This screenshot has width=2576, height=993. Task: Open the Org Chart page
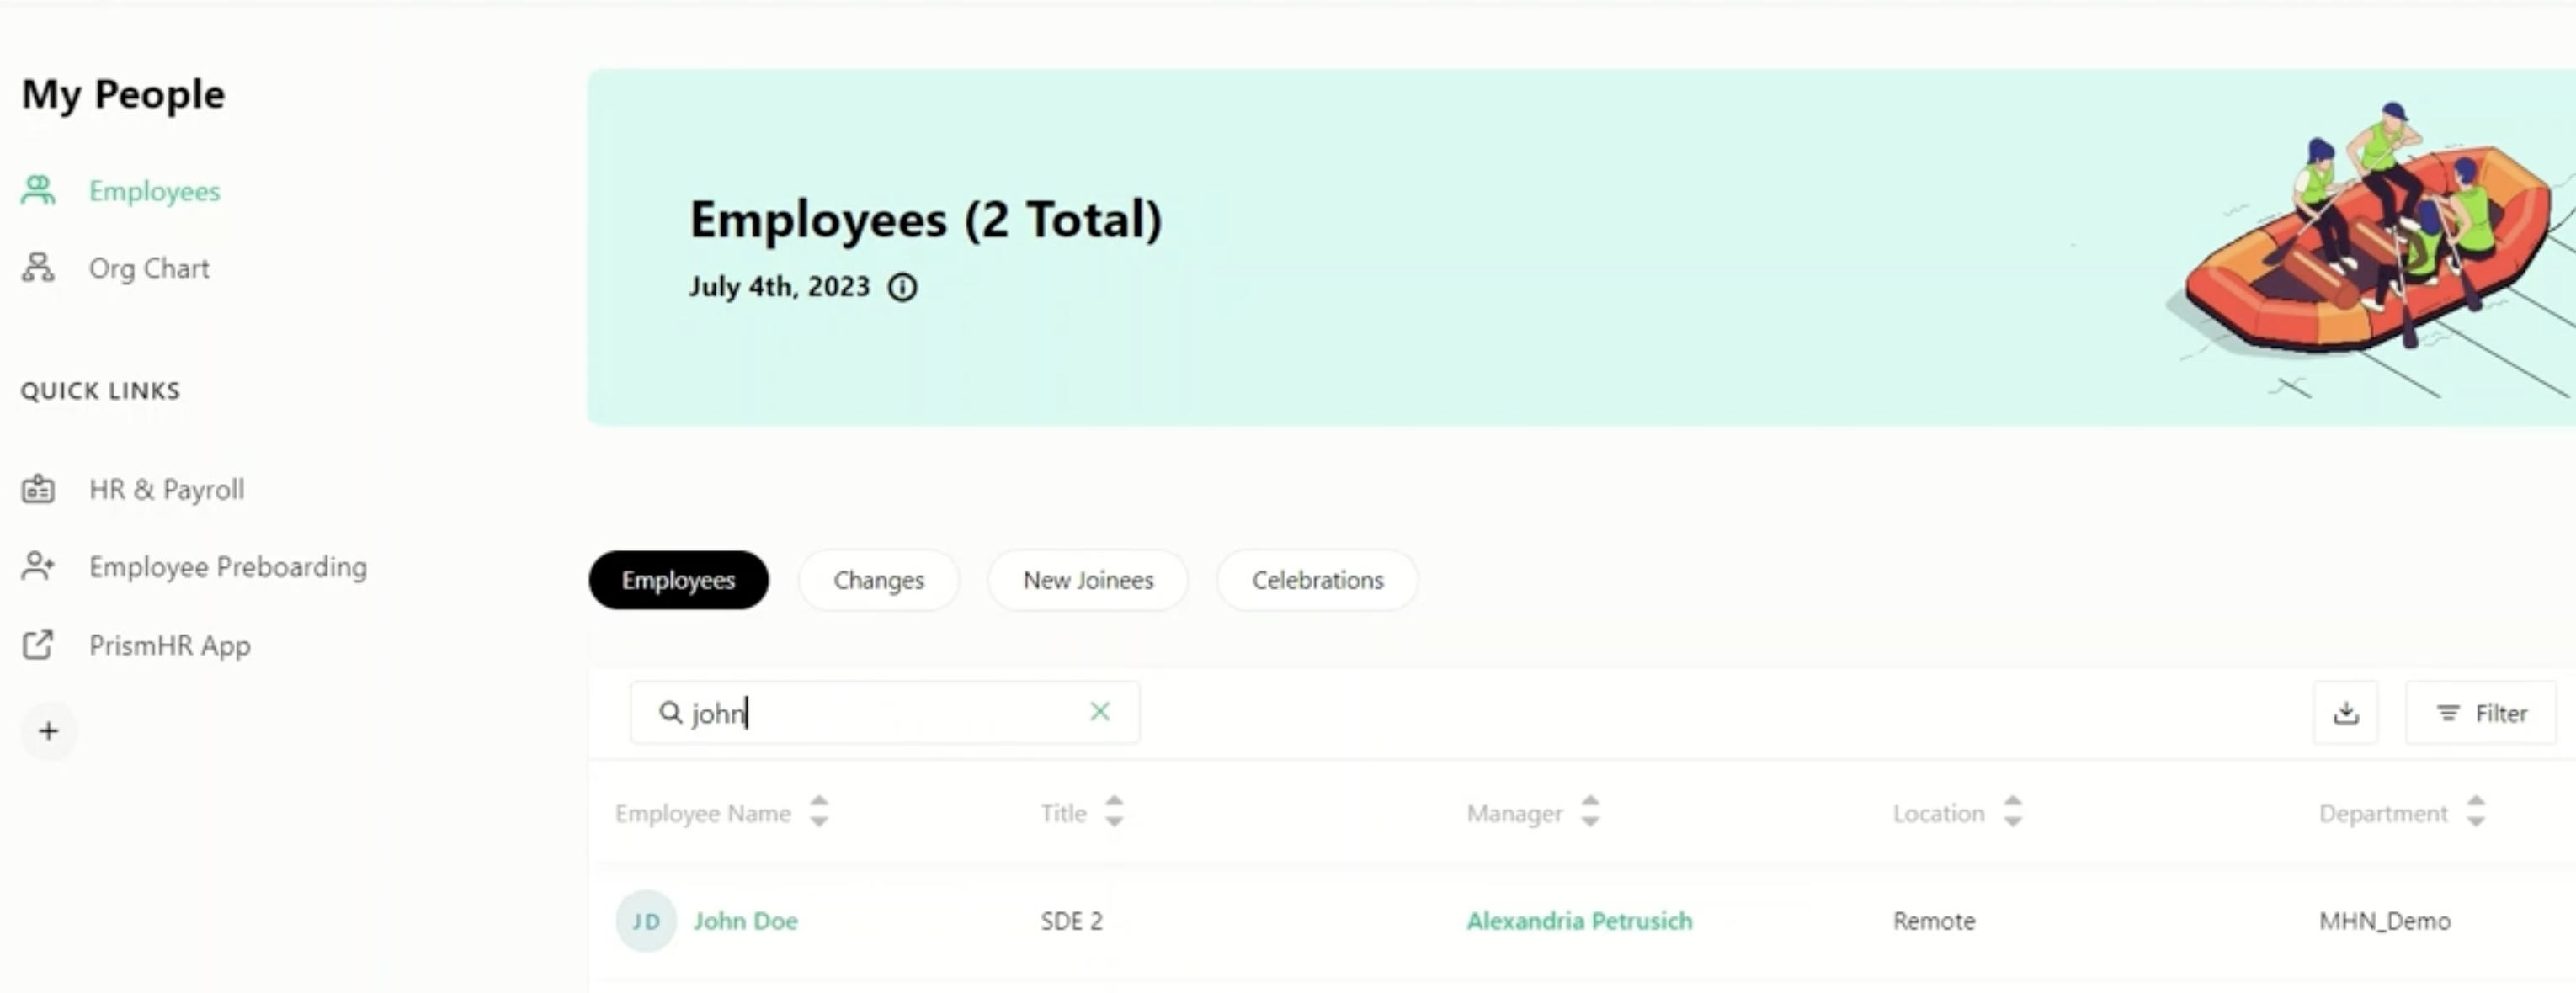pyautogui.click(x=149, y=268)
